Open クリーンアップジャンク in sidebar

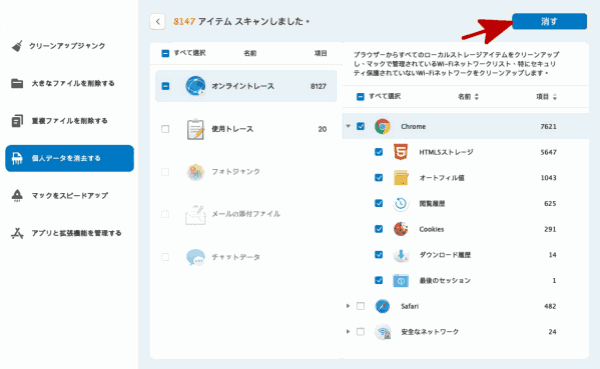pyautogui.click(x=67, y=46)
